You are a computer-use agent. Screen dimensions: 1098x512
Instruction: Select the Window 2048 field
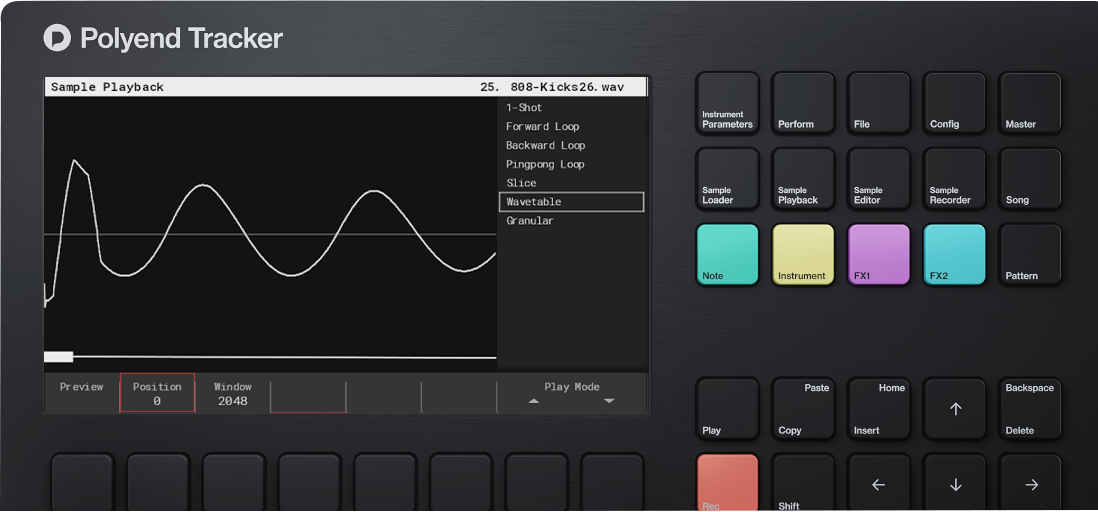pyautogui.click(x=232, y=393)
